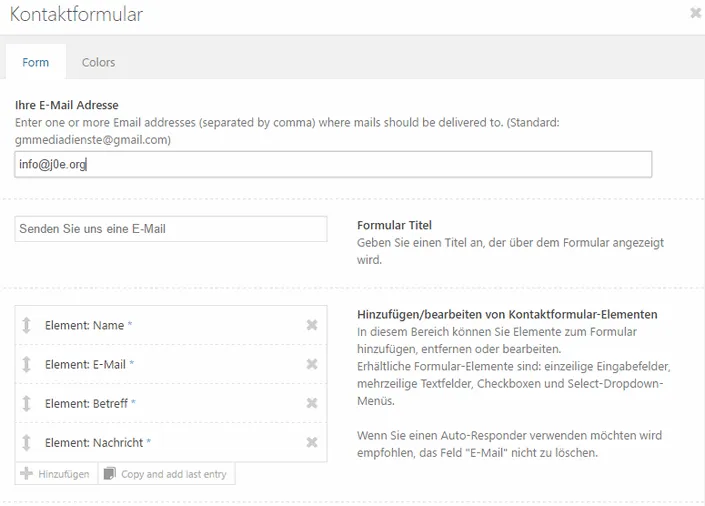Delete the E-Mail element via X icon

312,364
